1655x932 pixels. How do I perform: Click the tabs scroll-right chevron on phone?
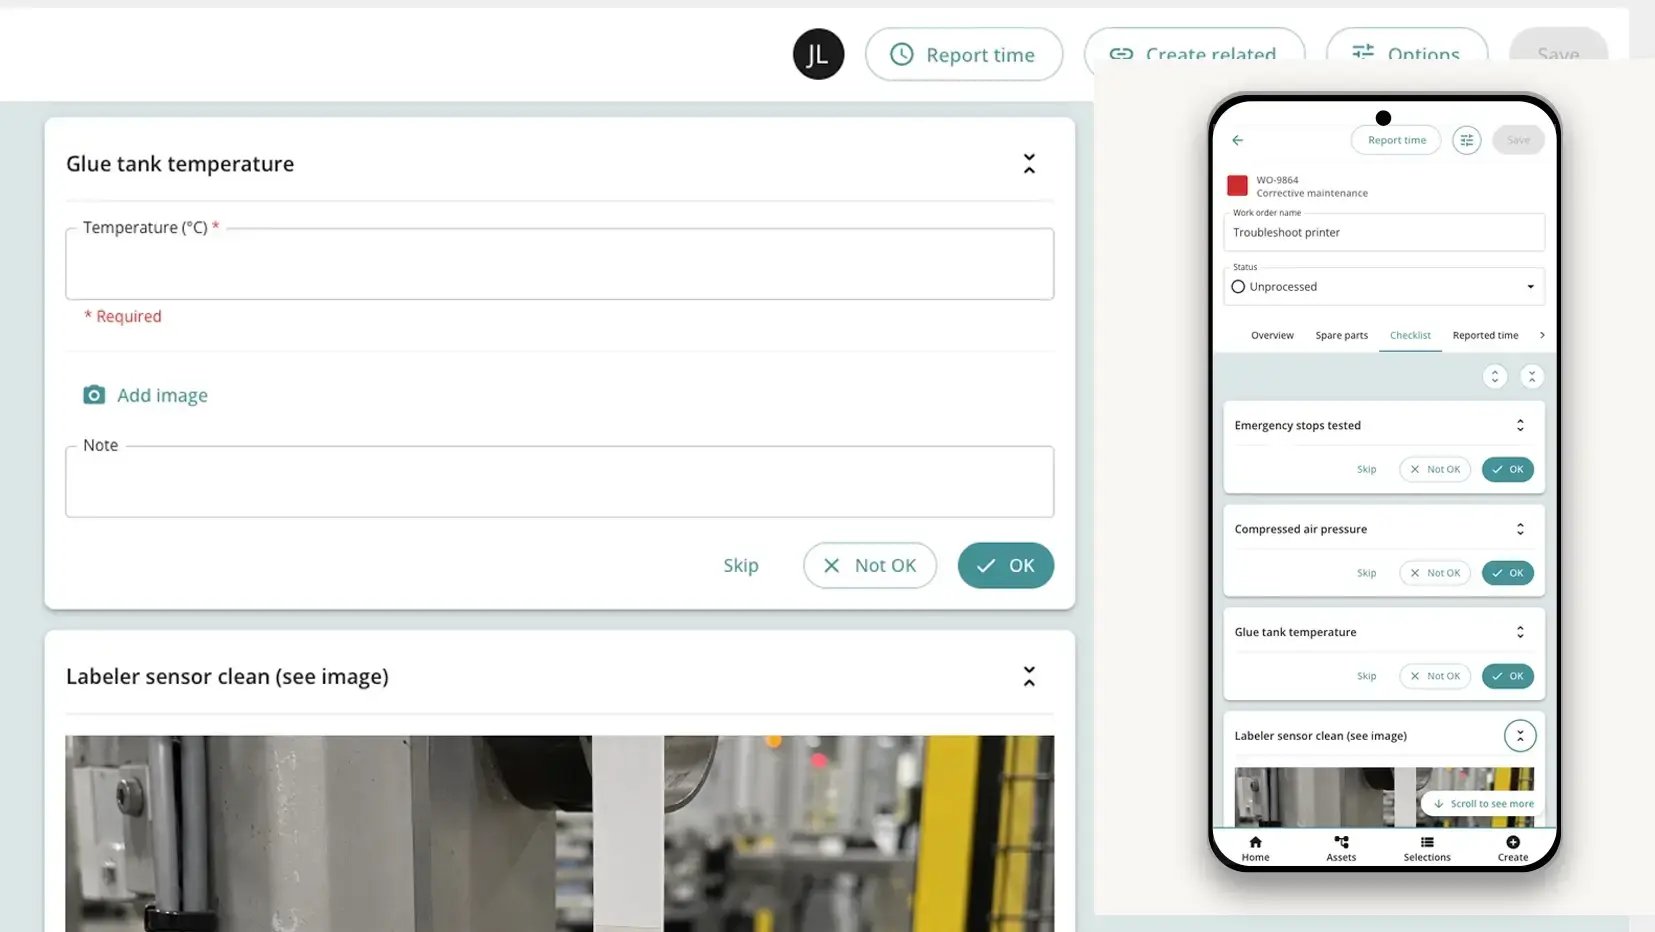click(1542, 335)
